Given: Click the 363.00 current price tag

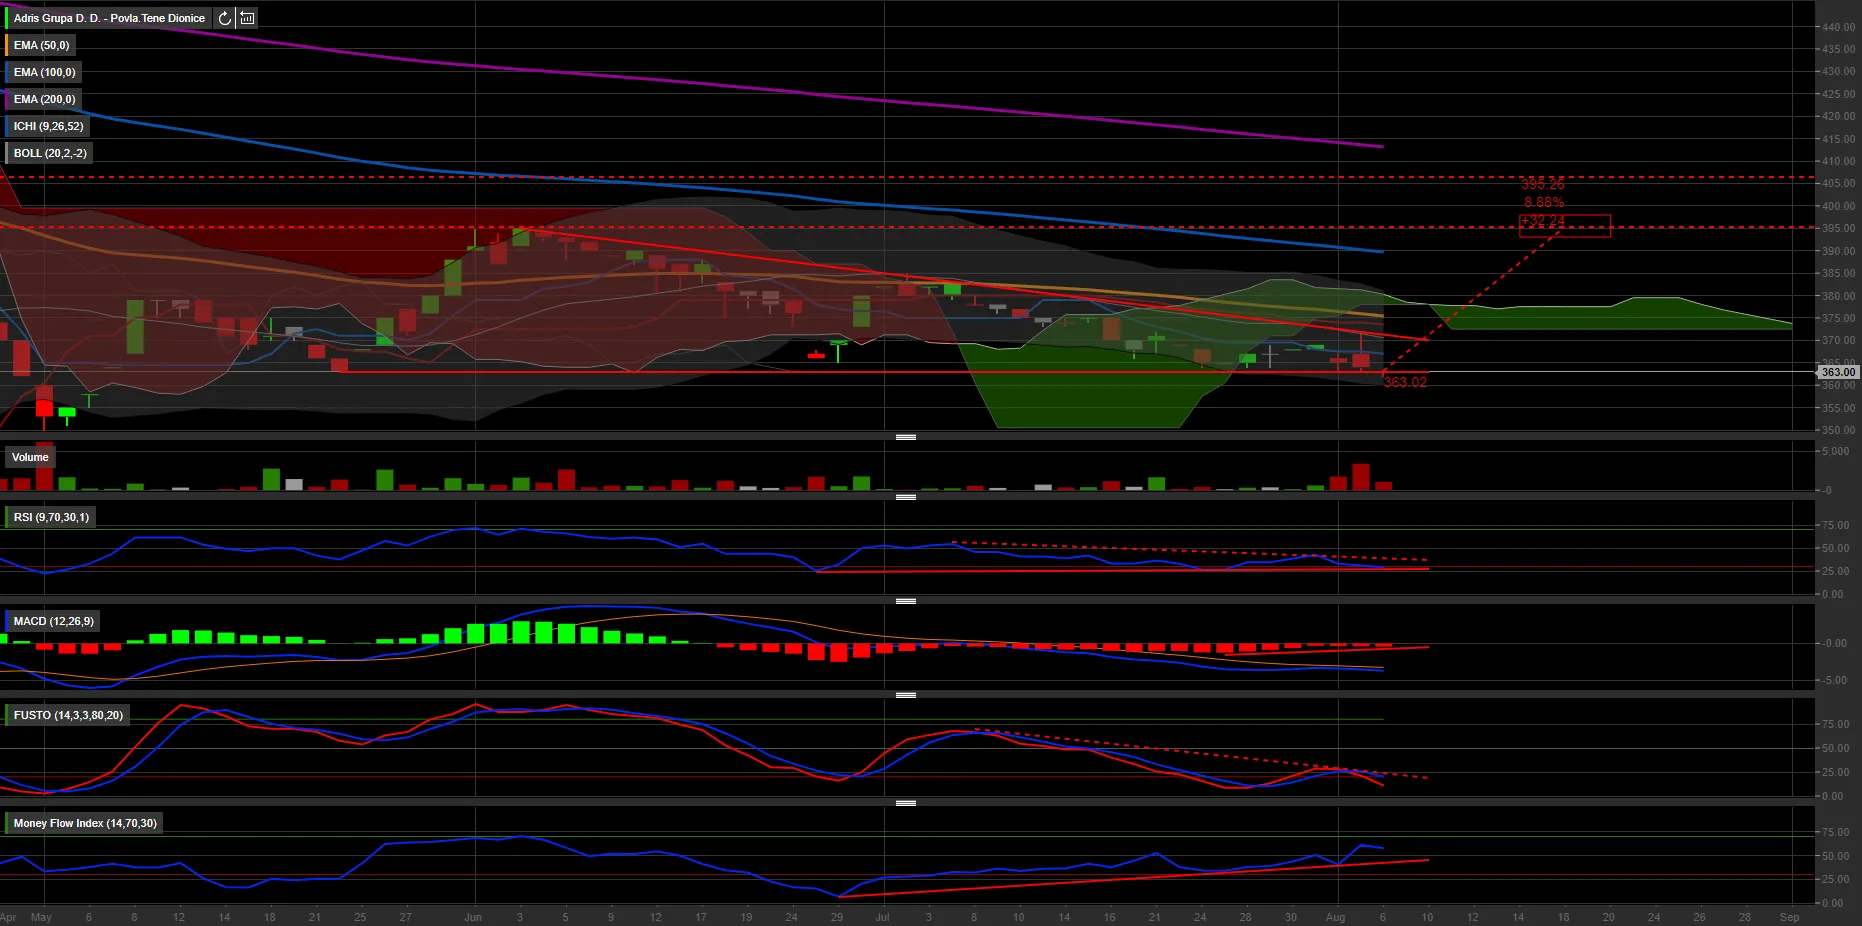Looking at the screenshot, I should (x=1837, y=372).
